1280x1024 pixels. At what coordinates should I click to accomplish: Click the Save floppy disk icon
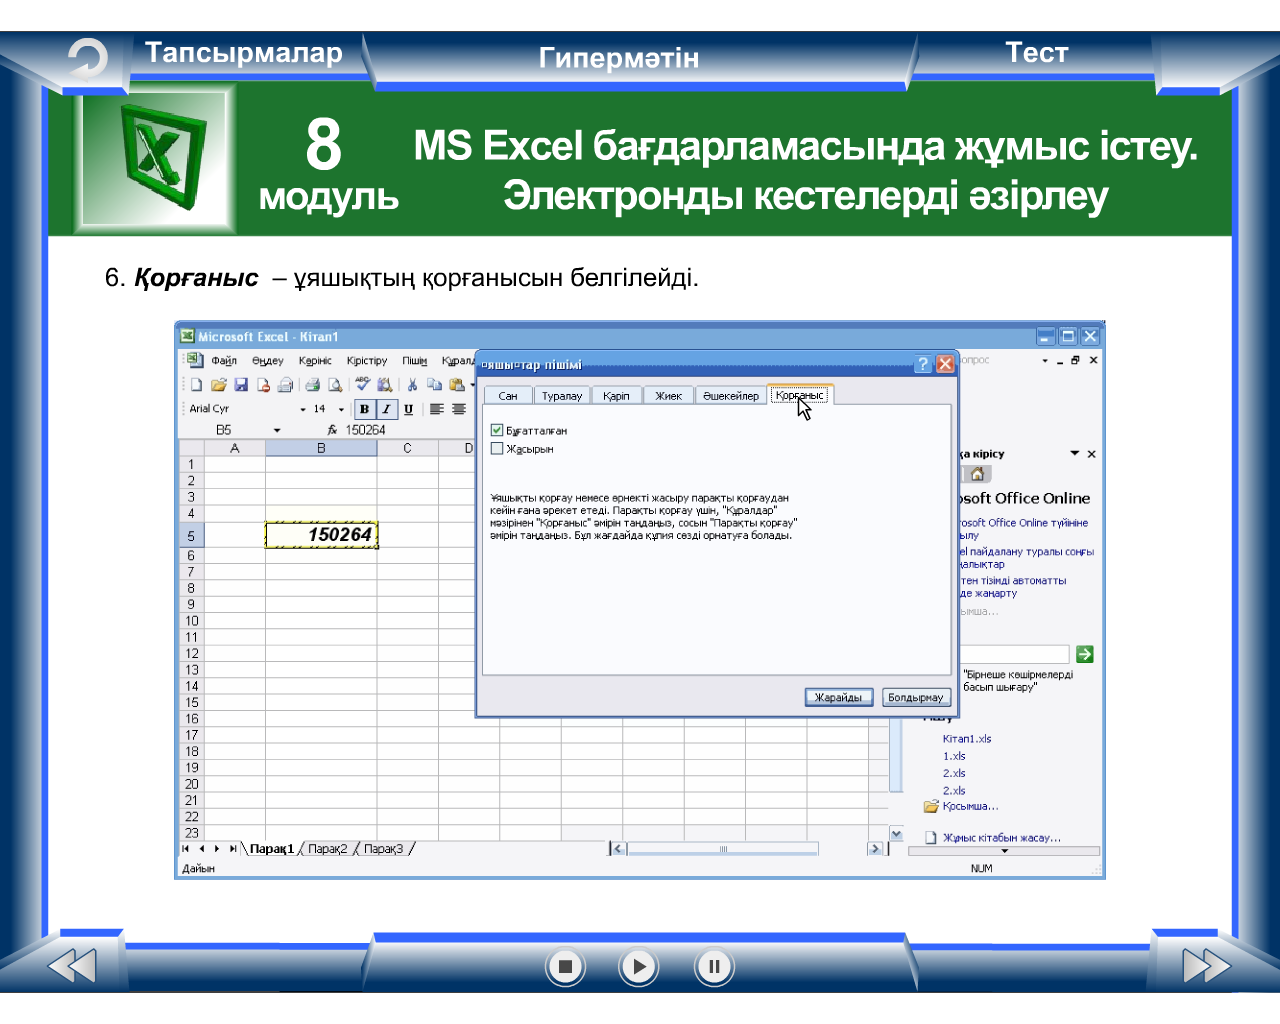[241, 385]
